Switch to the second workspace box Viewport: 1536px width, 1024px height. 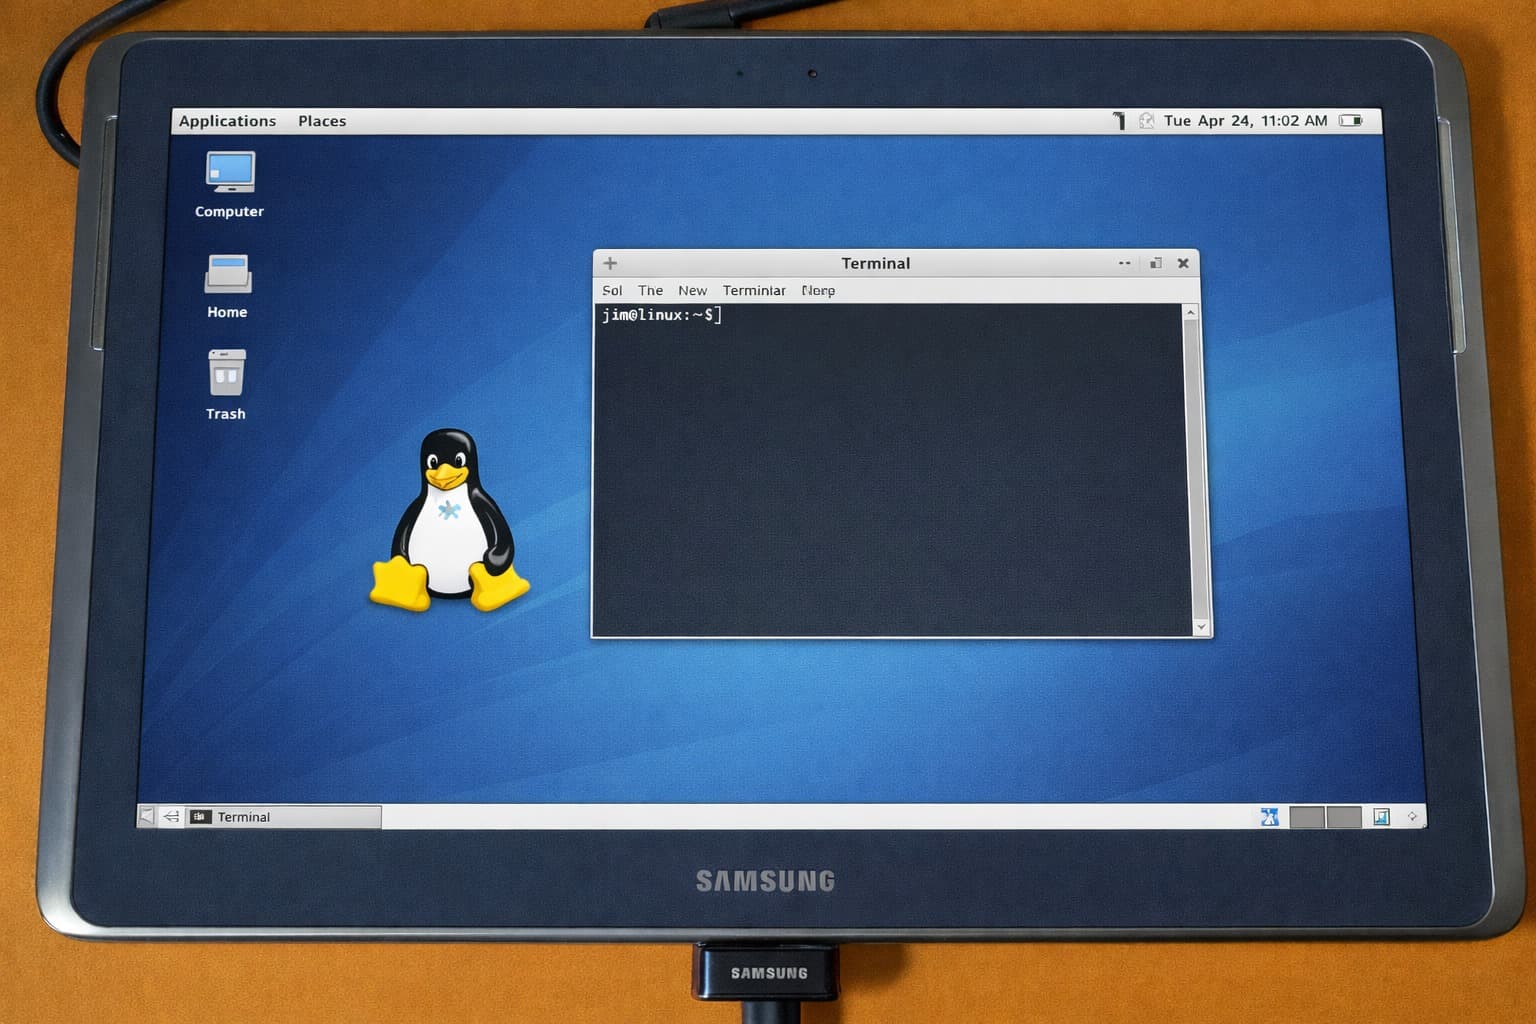[1343, 817]
